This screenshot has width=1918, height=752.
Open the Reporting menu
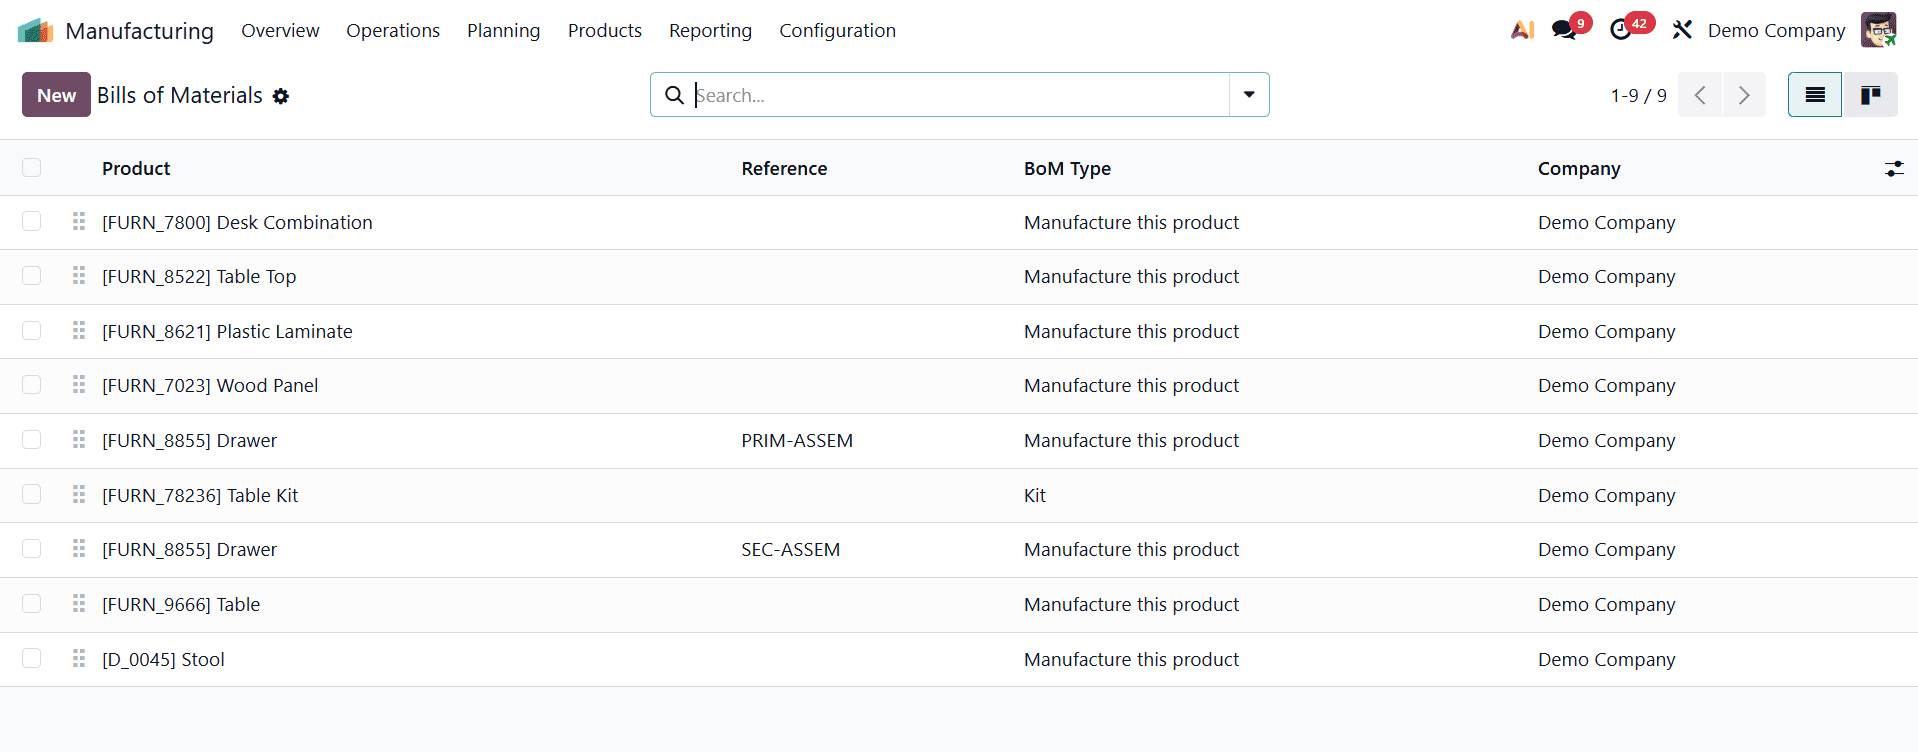tap(710, 30)
